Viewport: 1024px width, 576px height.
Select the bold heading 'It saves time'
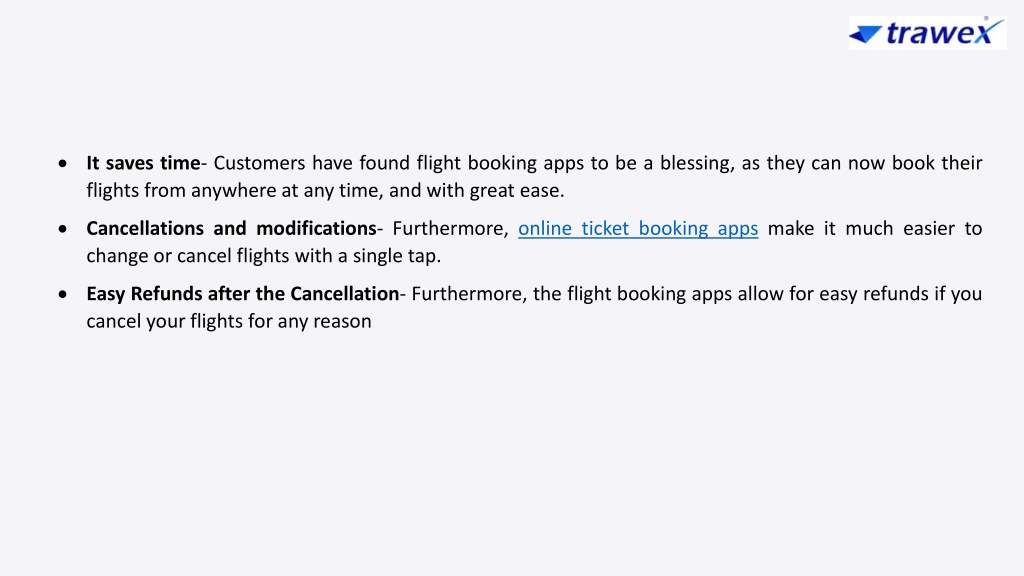click(143, 163)
